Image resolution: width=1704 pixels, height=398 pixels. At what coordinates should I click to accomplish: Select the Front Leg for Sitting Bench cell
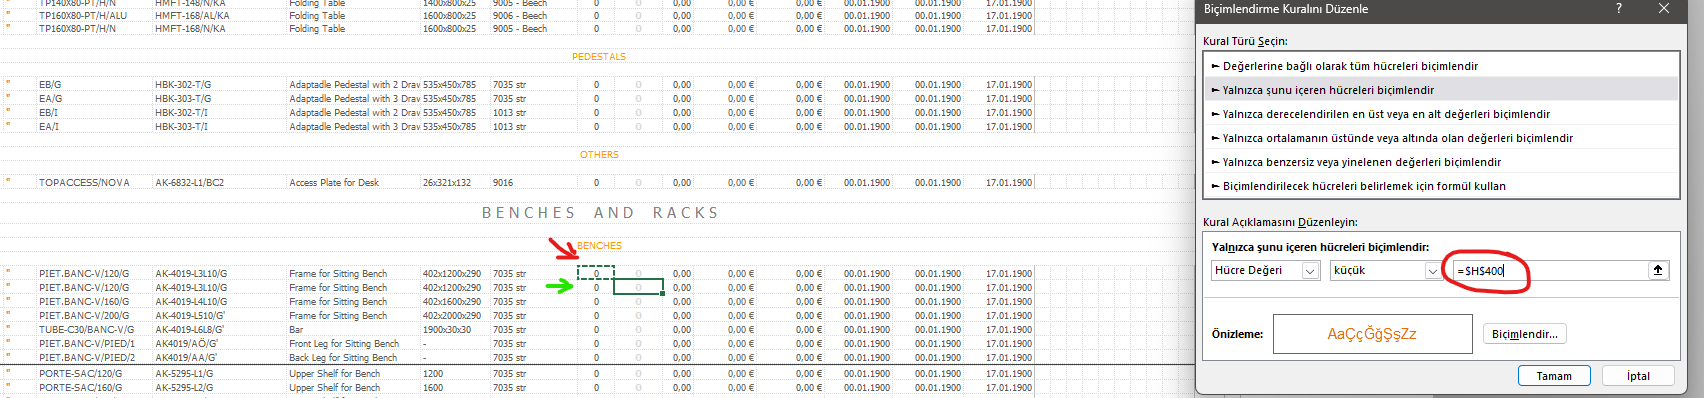coord(344,344)
